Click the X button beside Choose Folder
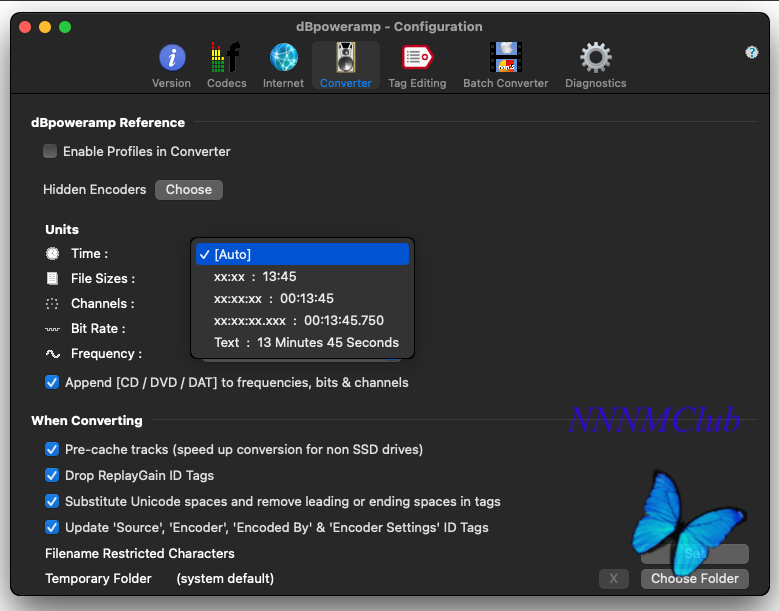The height and width of the screenshot is (611, 779). pyautogui.click(x=614, y=579)
